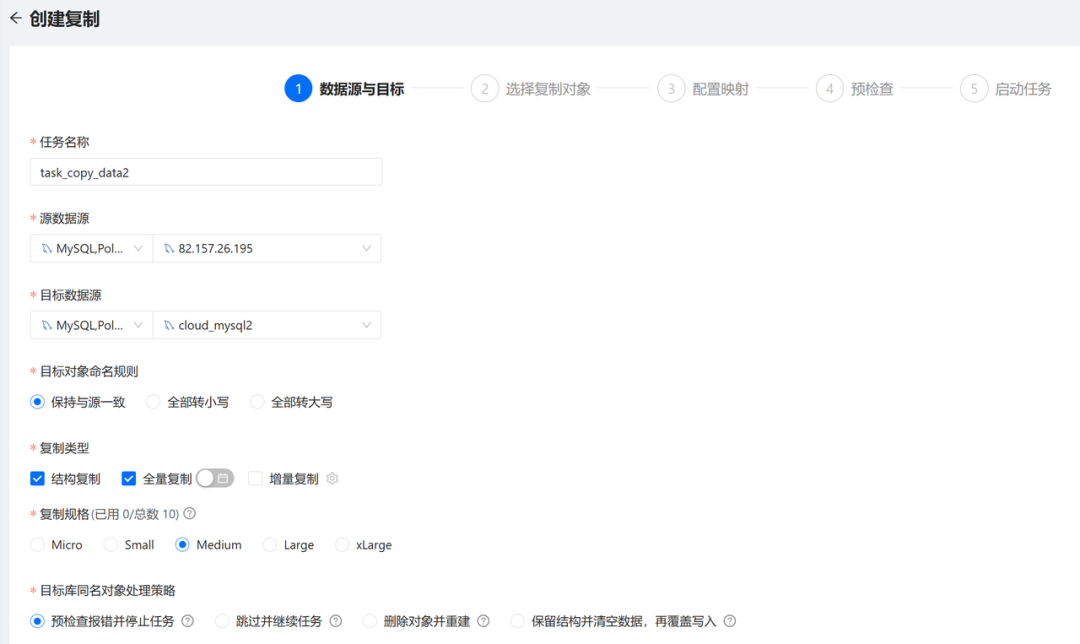Go to step 3 配置映射
Screen dimensions: 1080x644
671,89
